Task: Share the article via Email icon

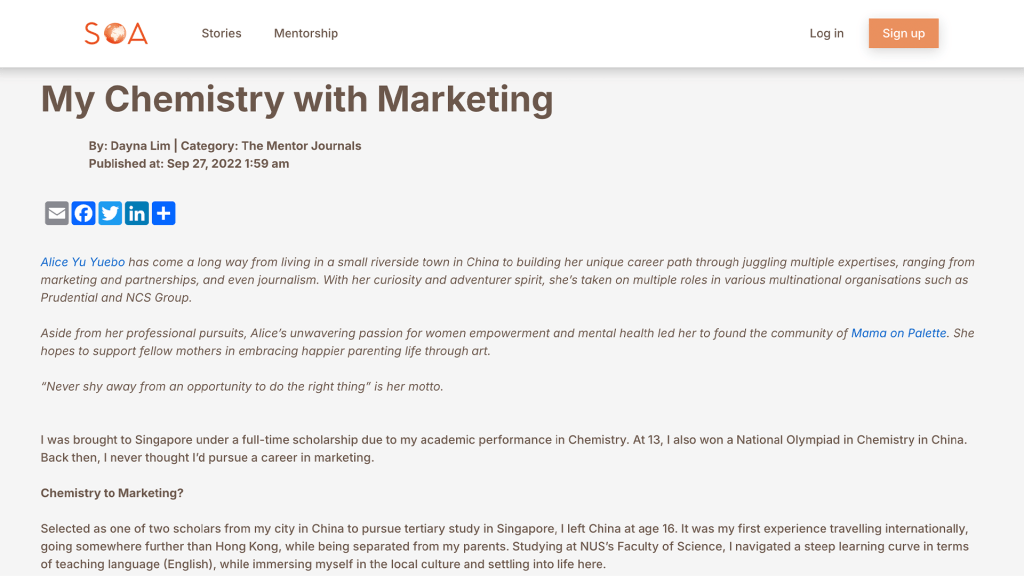Action: pos(57,213)
